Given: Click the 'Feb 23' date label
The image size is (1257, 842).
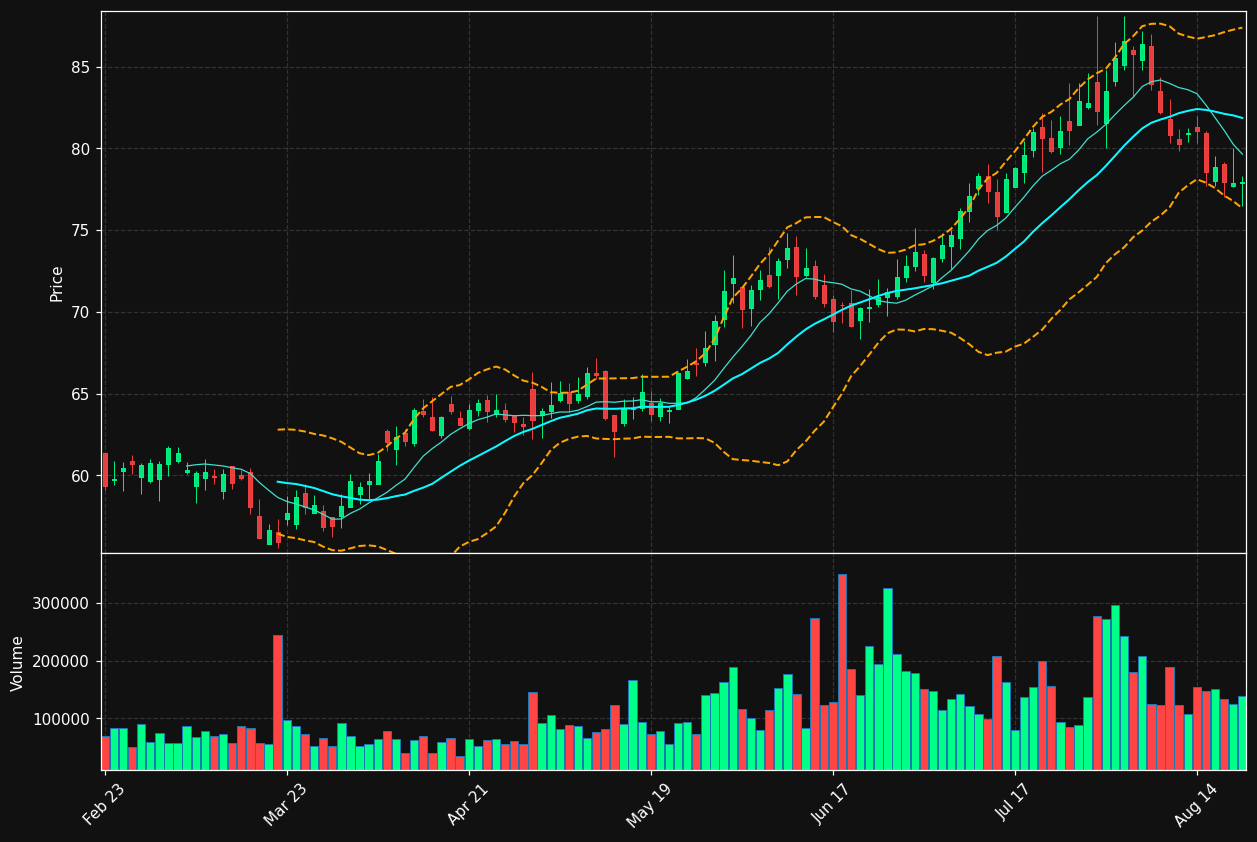Looking at the screenshot, I should [x=104, y=804].
